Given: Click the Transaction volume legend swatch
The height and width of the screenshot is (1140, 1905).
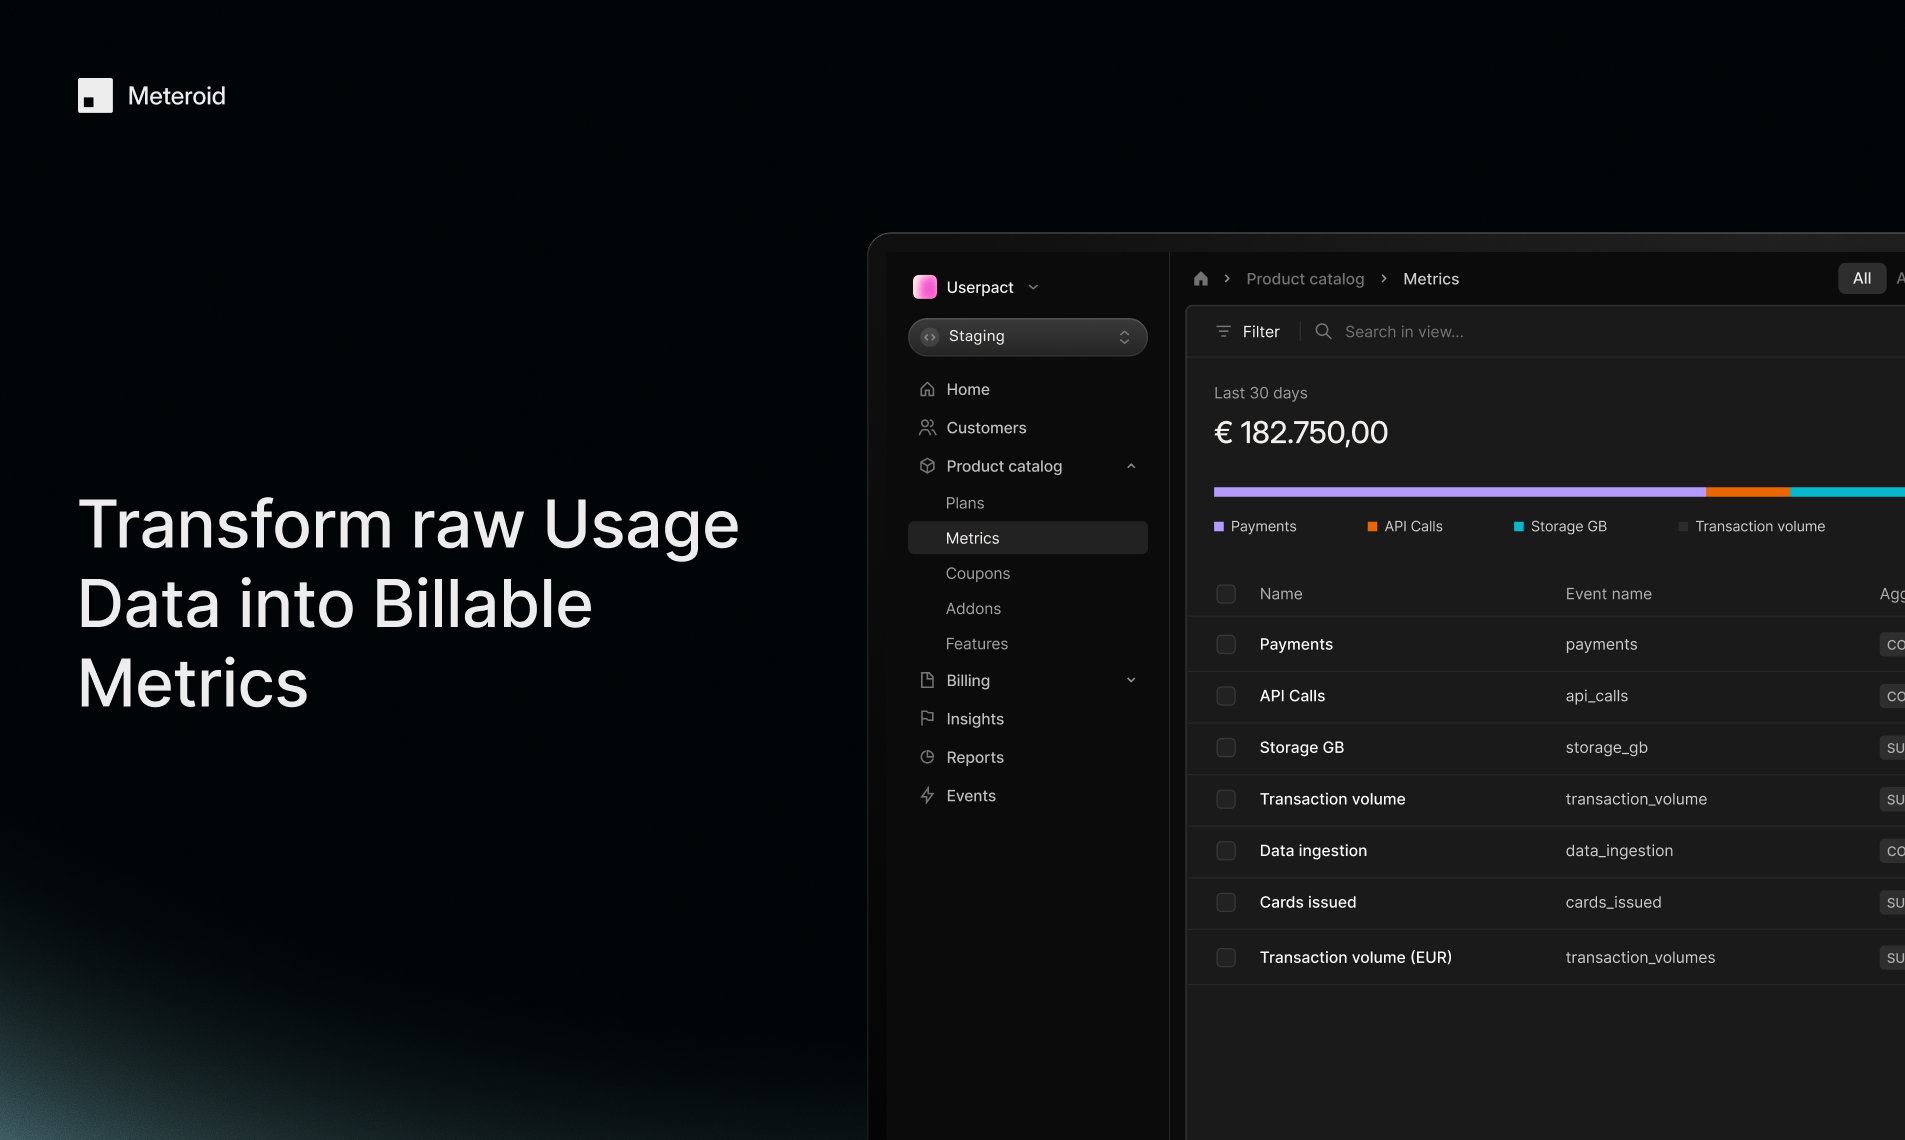Looking at the screenshot, I should (1683, 527).
